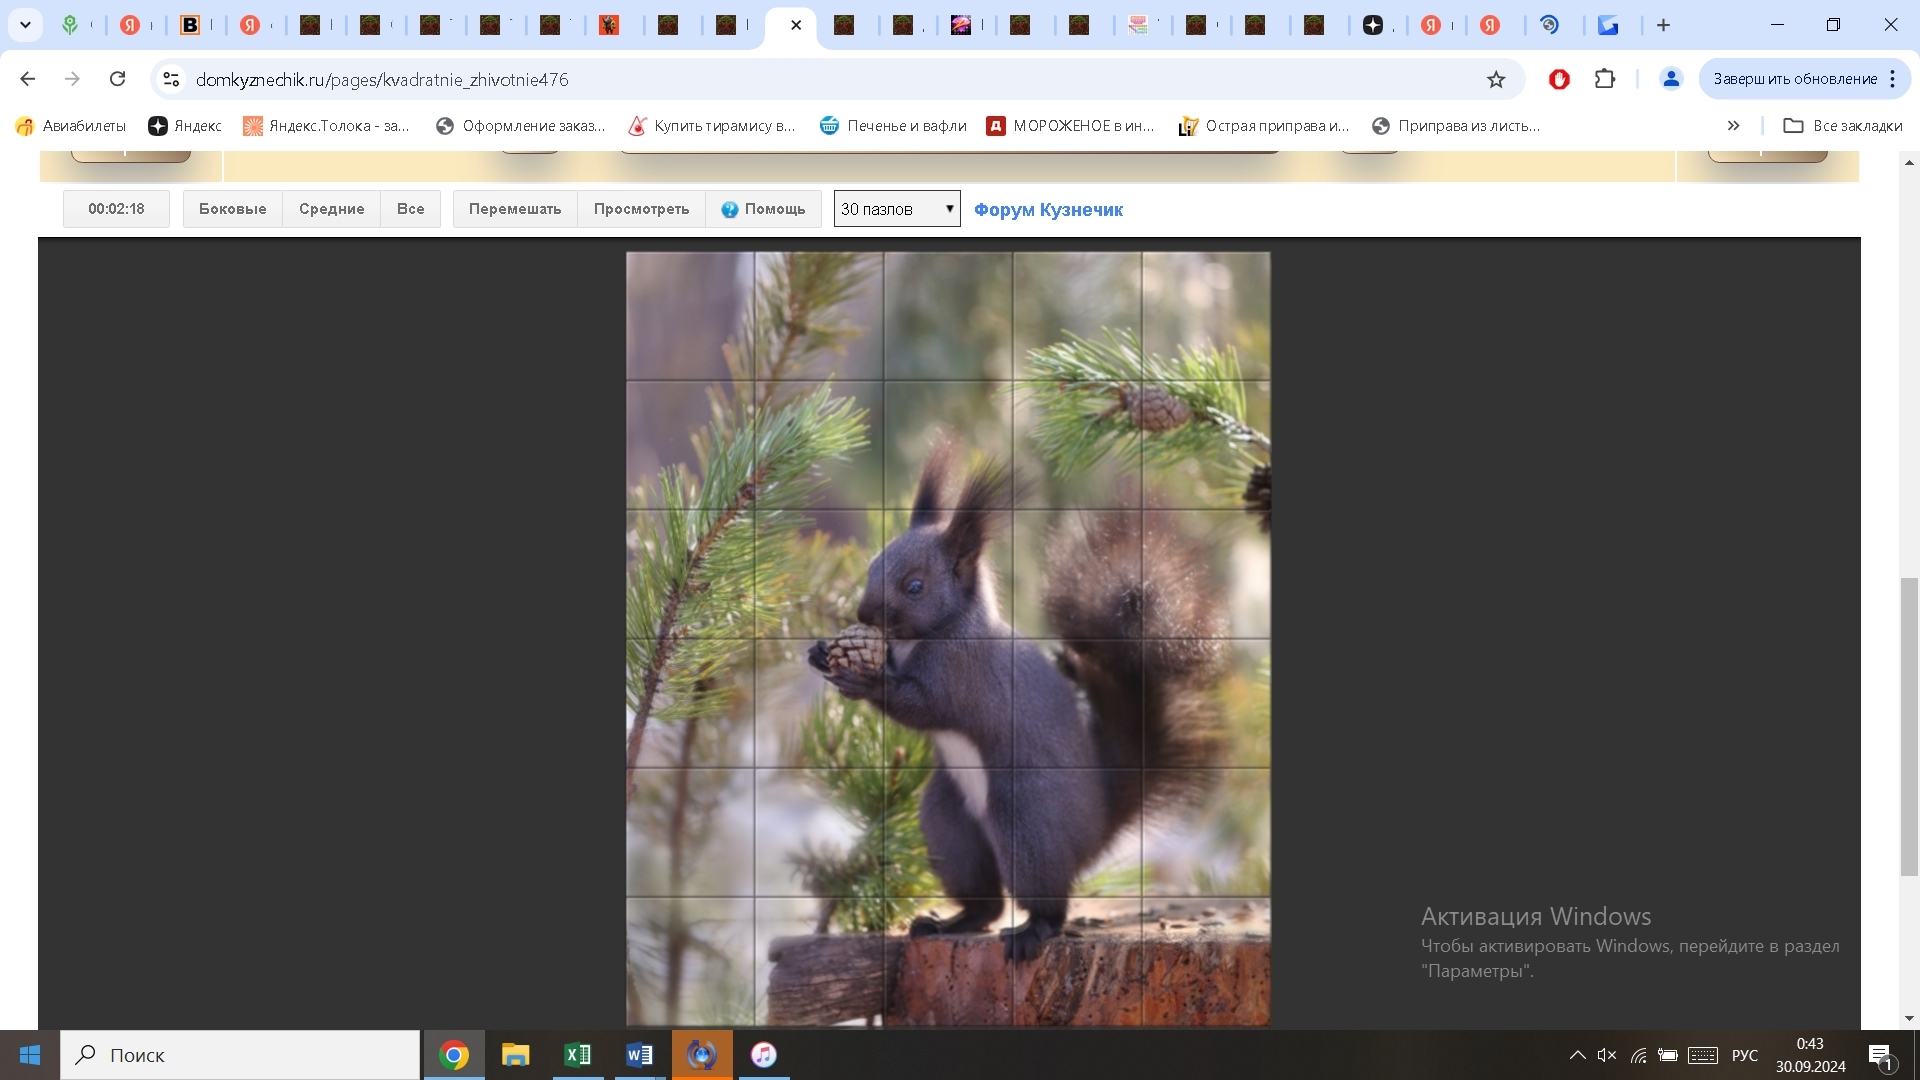Shuffle pieces with Перемешать
Viewport: 1920px width, 1080px height.
(515, 209)
